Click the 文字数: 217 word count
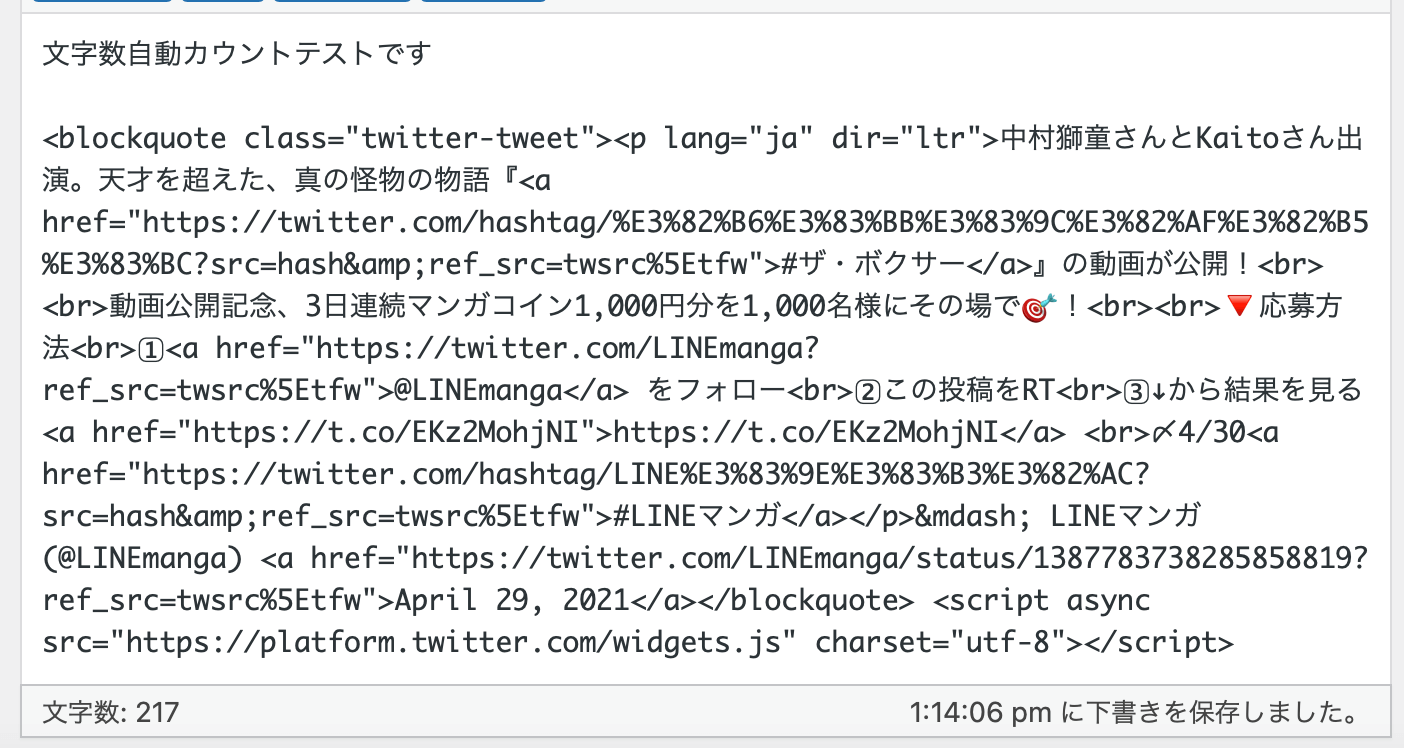This screenshot has height=748, width=1404. (x=111, y=713)
